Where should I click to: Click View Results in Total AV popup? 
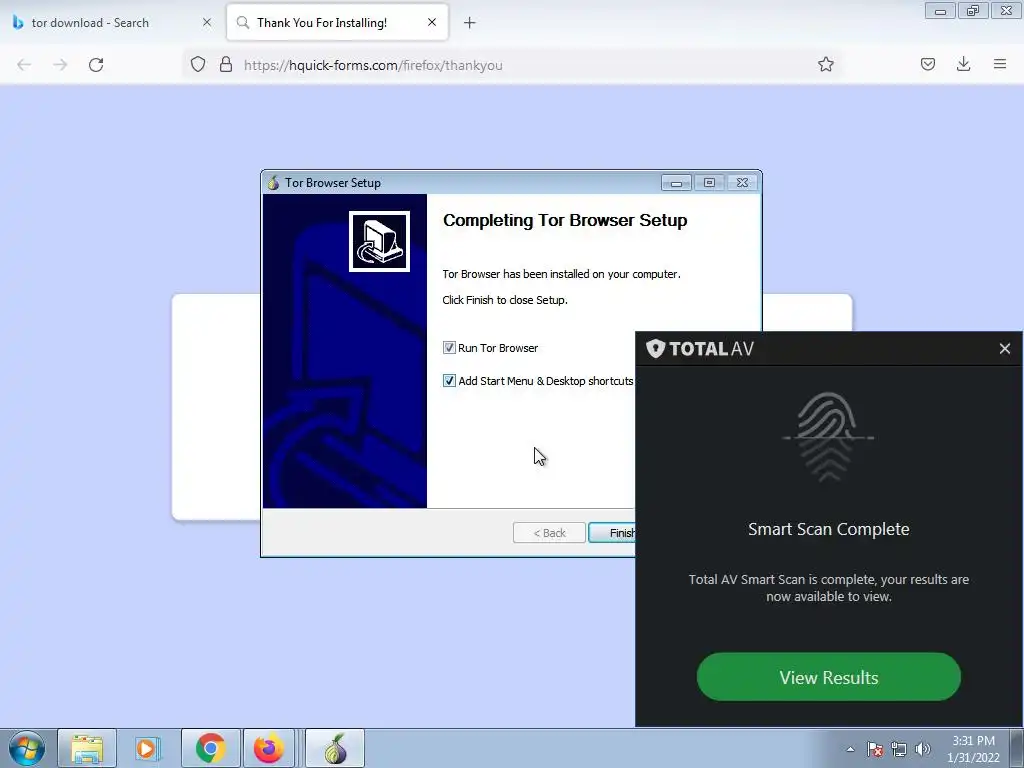tap(829, 677)
